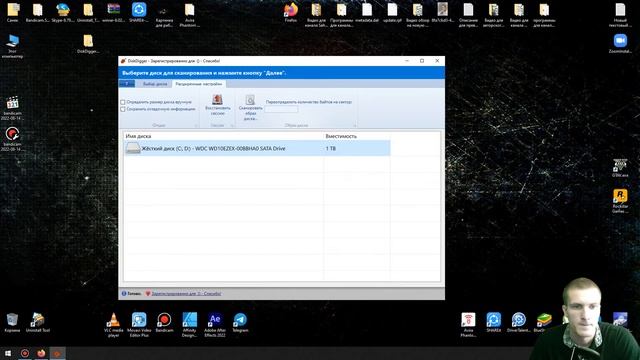Image resolution: width=640 pixels, height=360 pixels.
Task: Open the Bandicam desktop shortcut near Movavi
Action: [x=164, y=322]
